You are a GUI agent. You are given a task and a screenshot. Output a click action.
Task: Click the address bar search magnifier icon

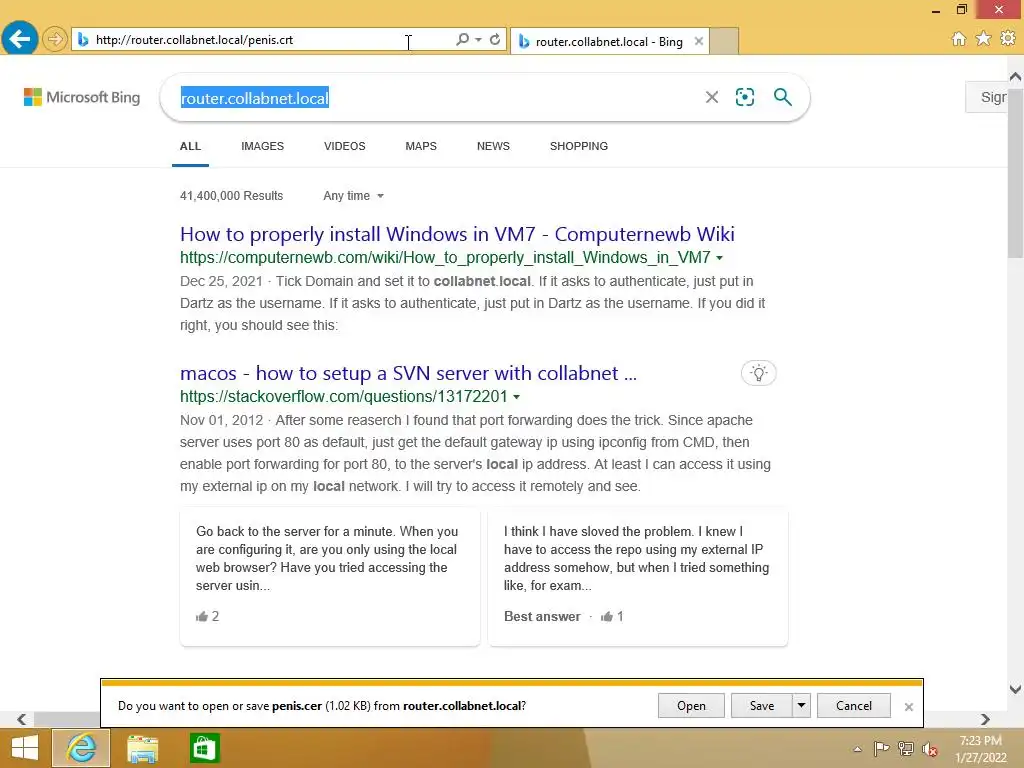point(462,39)
